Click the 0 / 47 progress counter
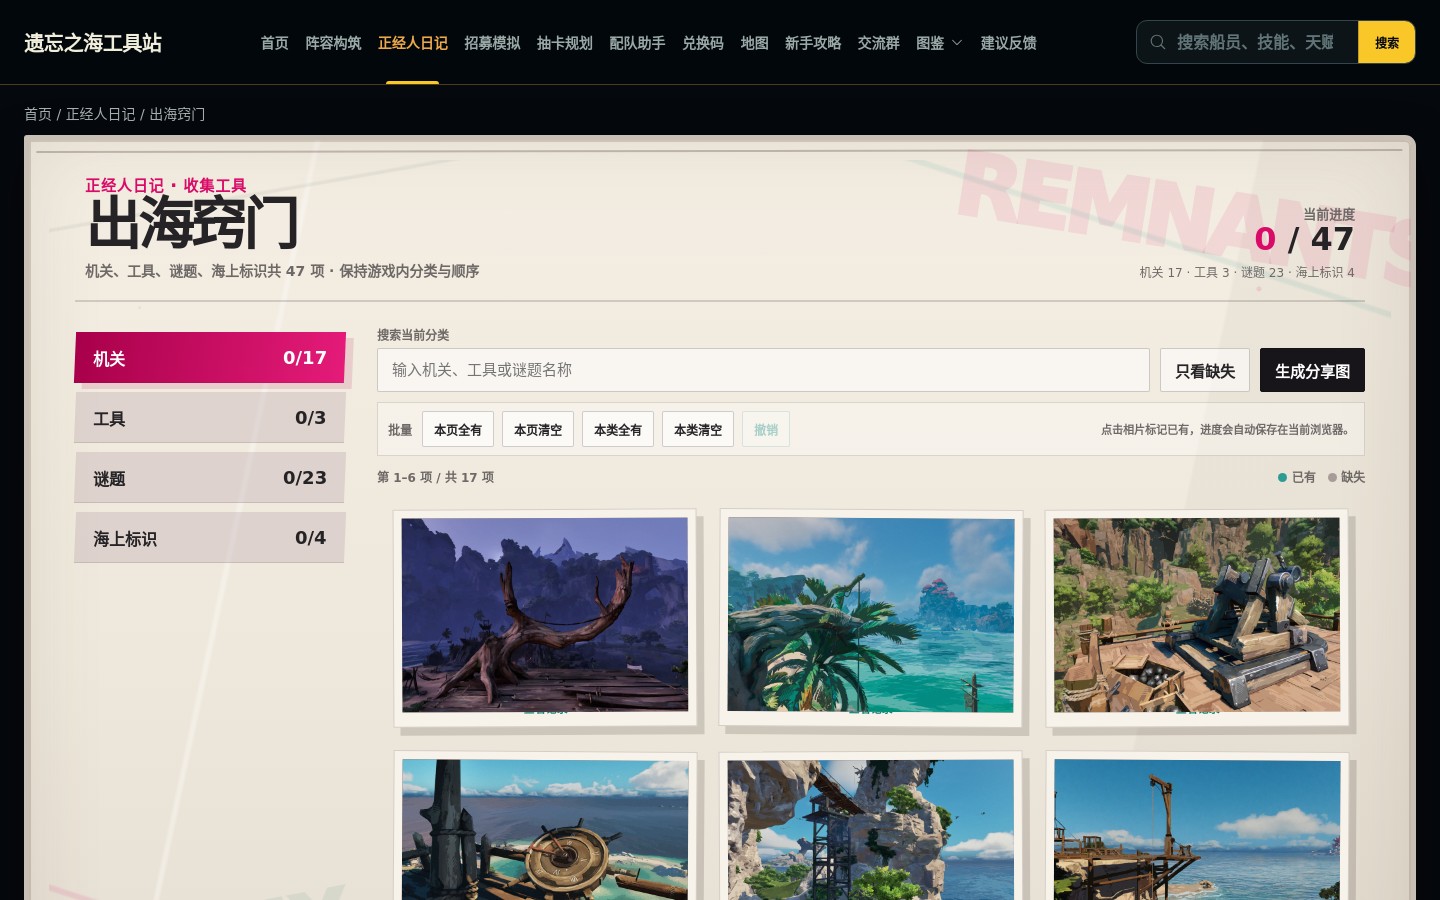The image size is (1440, 900). [x=1304, y=239]
